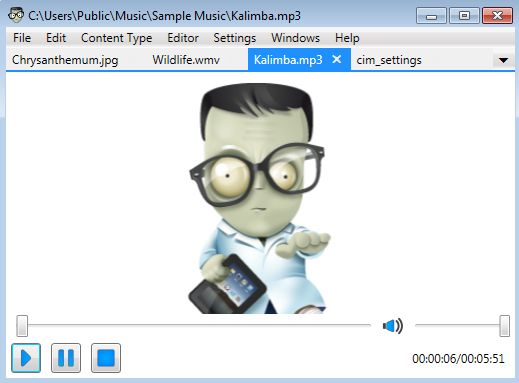Click the playback seek slider handle
Viewport: 519px width, 383px height.
22,326
